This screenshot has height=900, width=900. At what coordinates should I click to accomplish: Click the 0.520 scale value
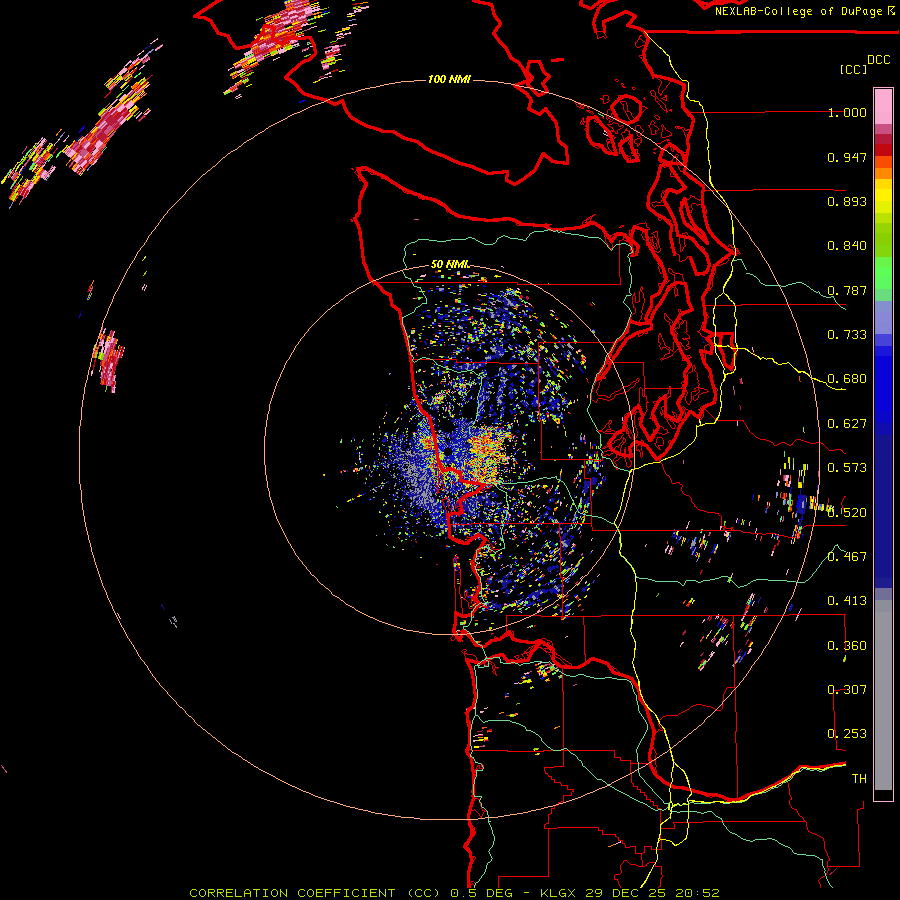pyautogui.click(x=847, y=513)
